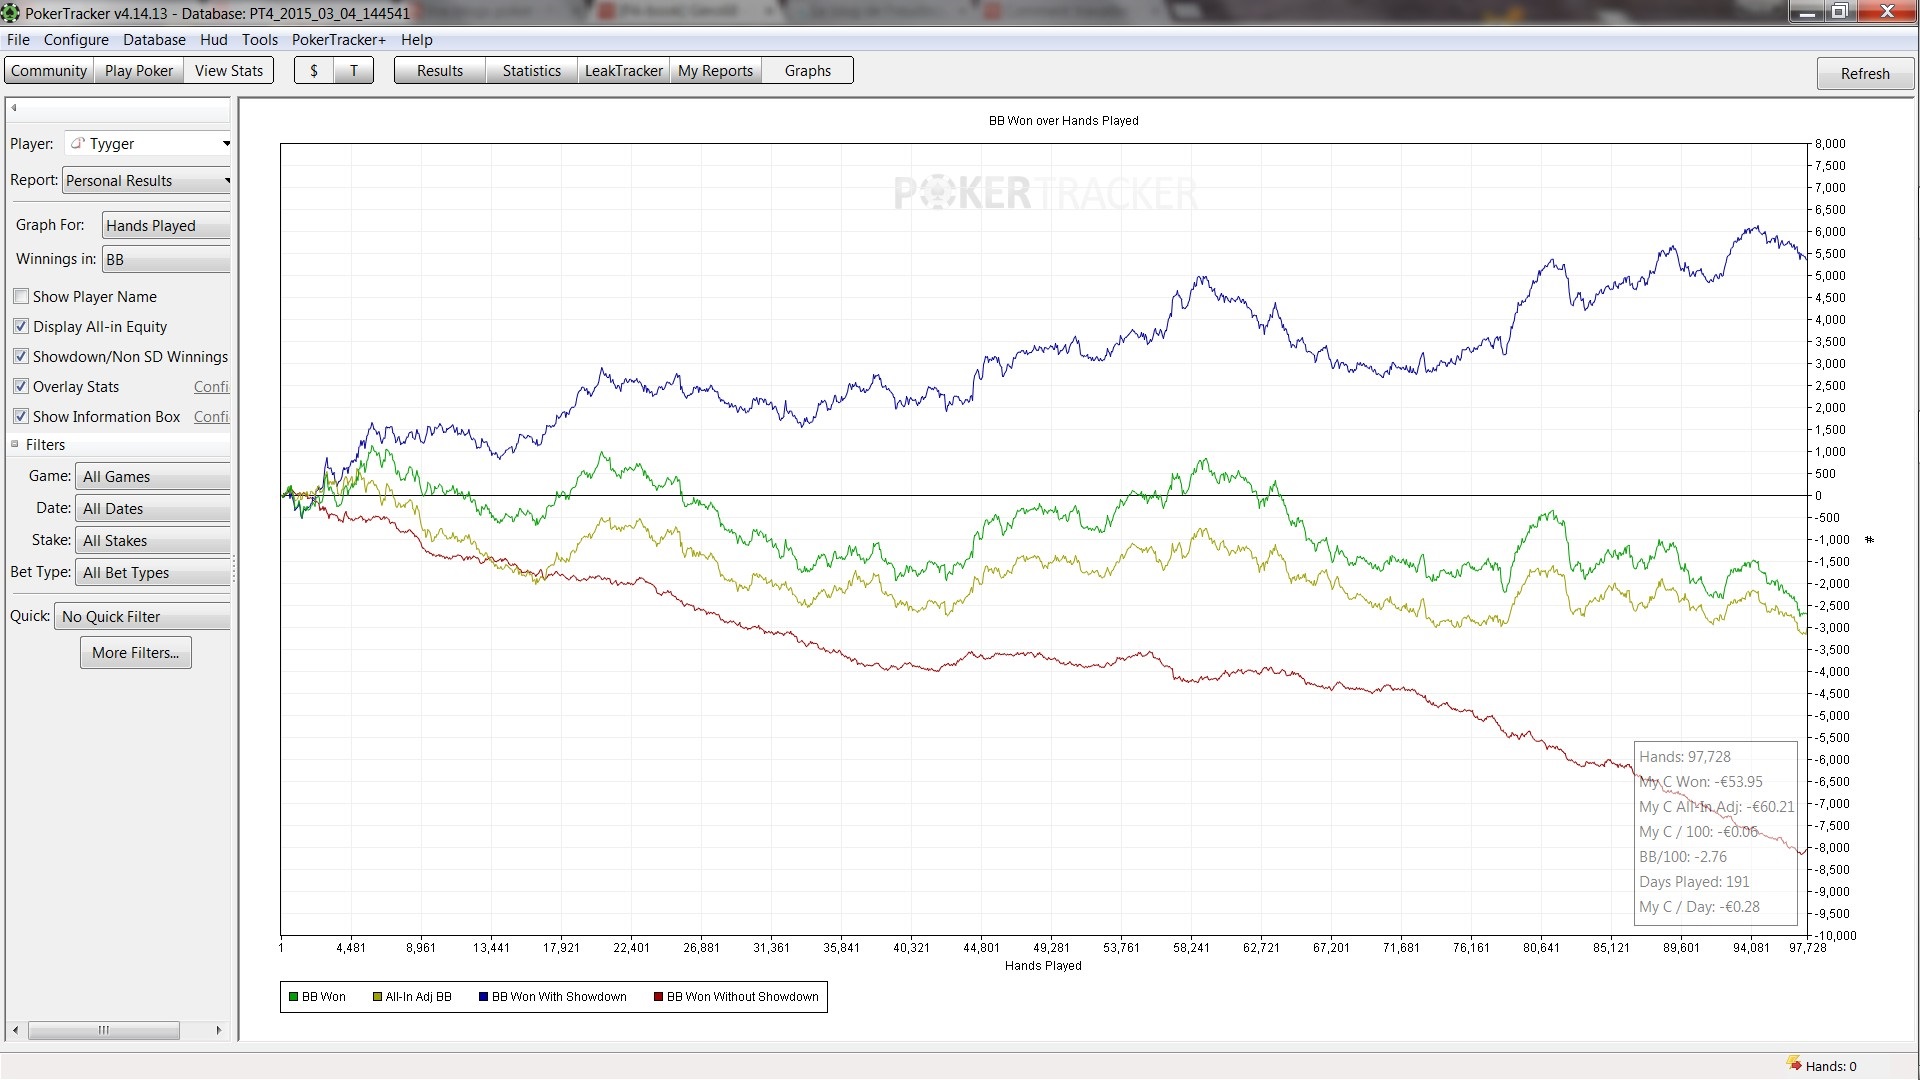Toggle Overlay Stats checkbox
The width and height of the screenshot is (1920, 1080).
[21, 386]
